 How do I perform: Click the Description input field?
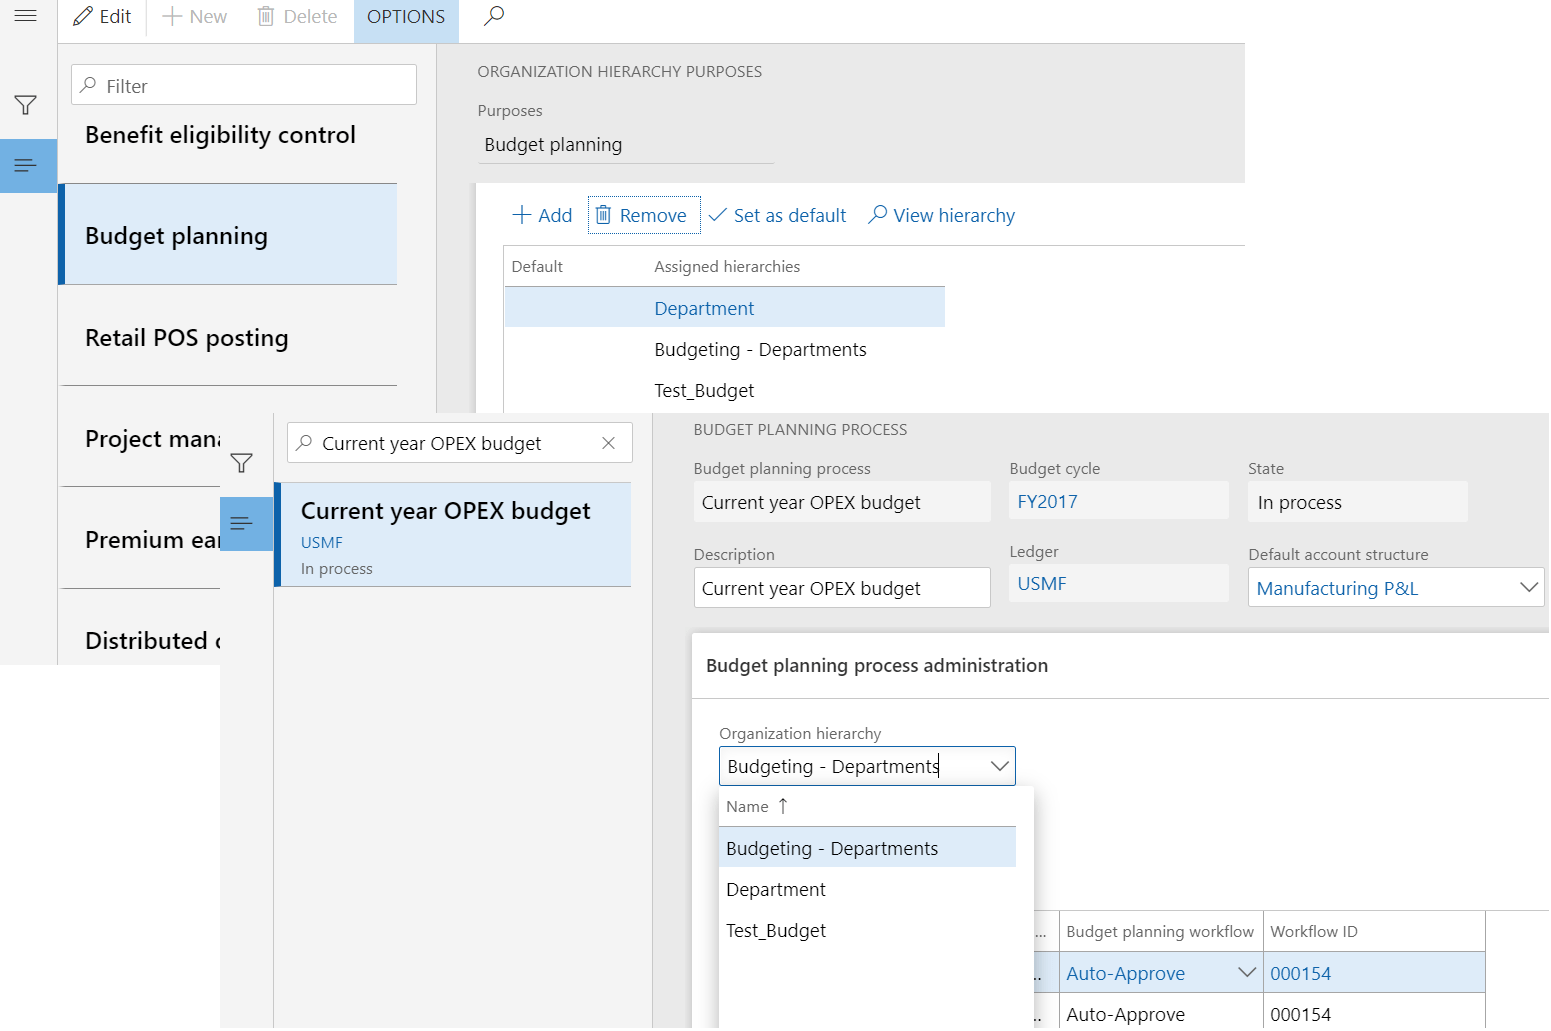coord(841,588)
